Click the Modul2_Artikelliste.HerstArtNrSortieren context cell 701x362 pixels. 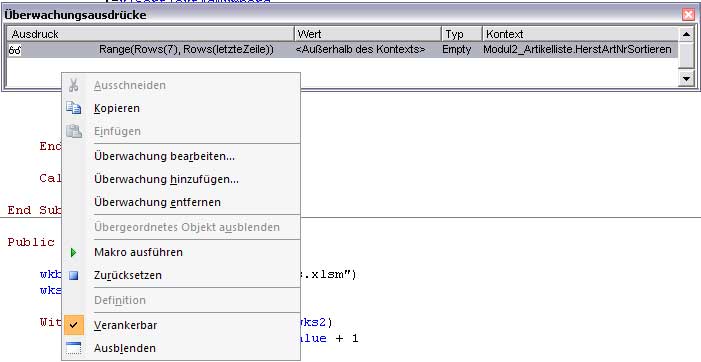[577, 49]
